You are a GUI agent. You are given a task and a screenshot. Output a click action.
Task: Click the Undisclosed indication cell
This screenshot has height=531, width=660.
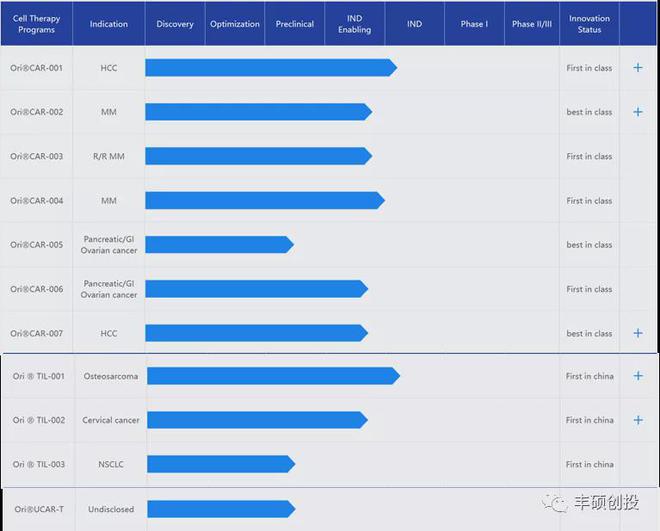(x=111, y=509)
